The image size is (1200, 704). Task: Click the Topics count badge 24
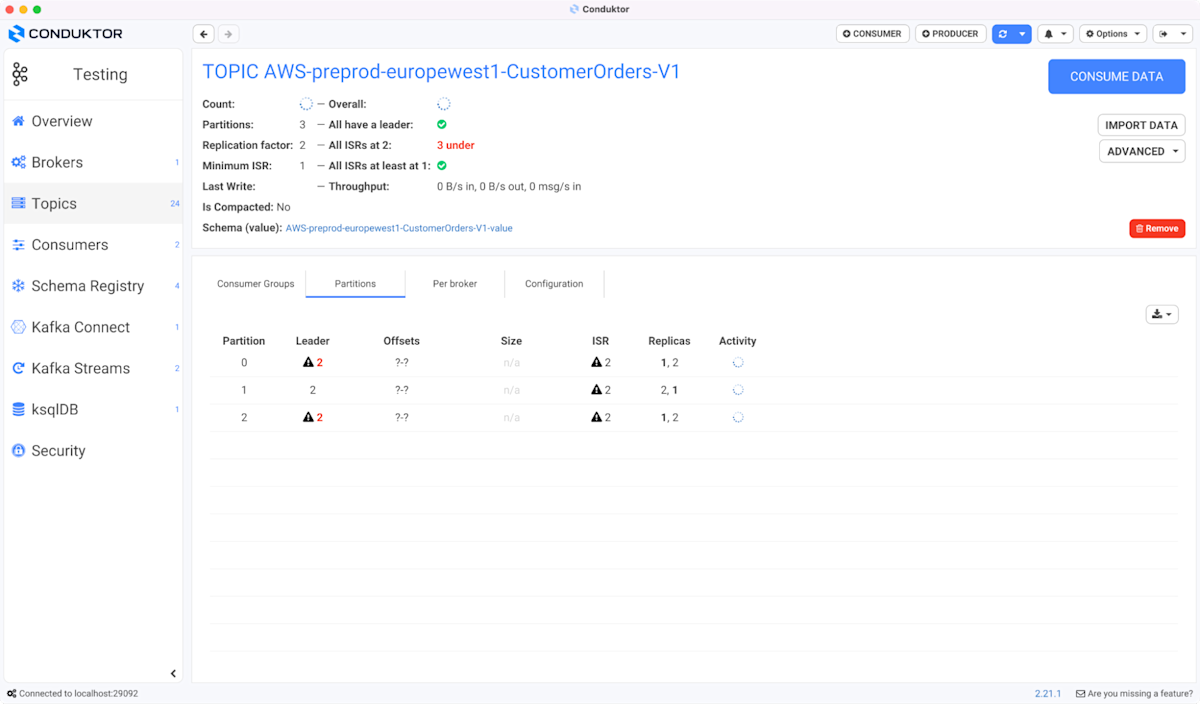tap(175, 204)
